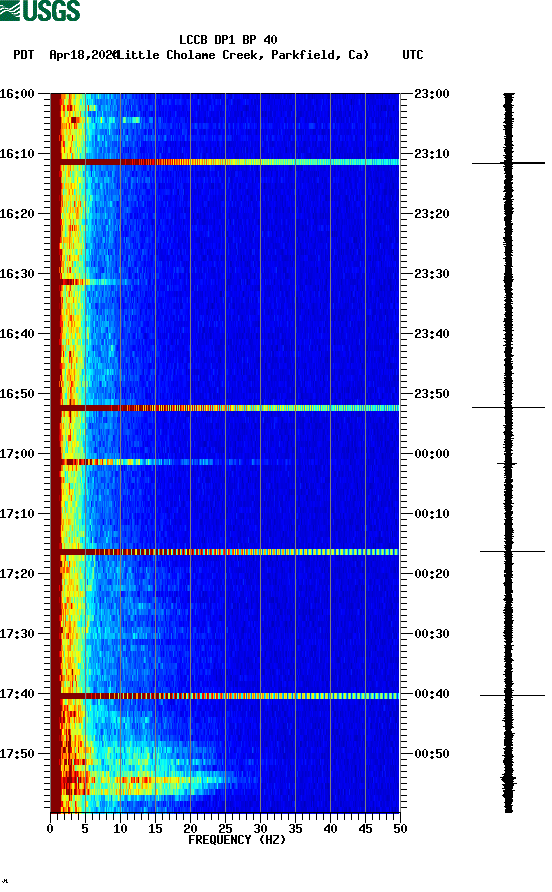The width and height of the screenshot is (552, 892).
Task: Click 'Little Cholame Creek, Parkfield, Ca)' text
Action: [x=243, y=55]
